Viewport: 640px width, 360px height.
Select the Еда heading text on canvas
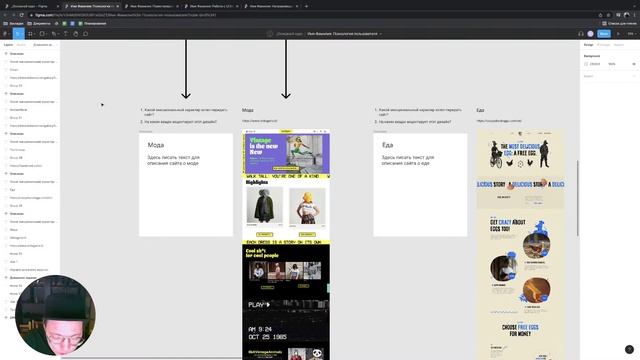click(x=480, y=110)
